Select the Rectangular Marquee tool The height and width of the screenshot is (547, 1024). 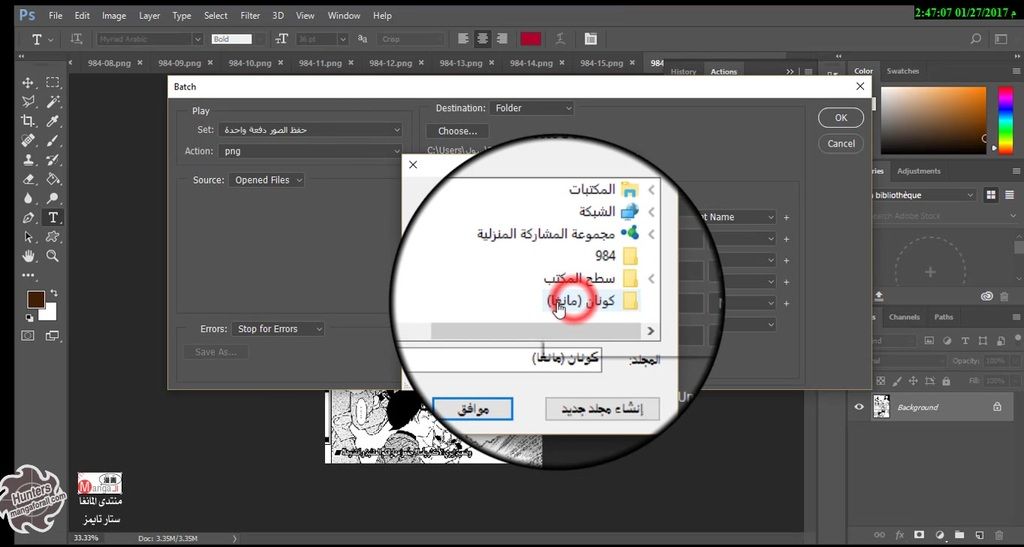[53, 83]
